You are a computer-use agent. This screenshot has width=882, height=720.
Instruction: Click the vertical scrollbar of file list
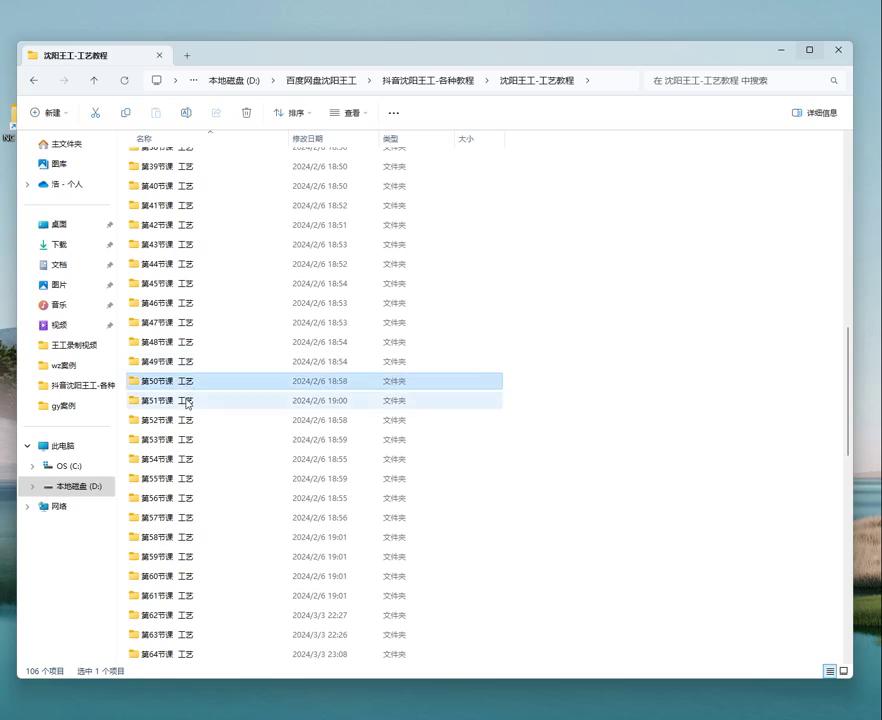(x=848, y=390)
